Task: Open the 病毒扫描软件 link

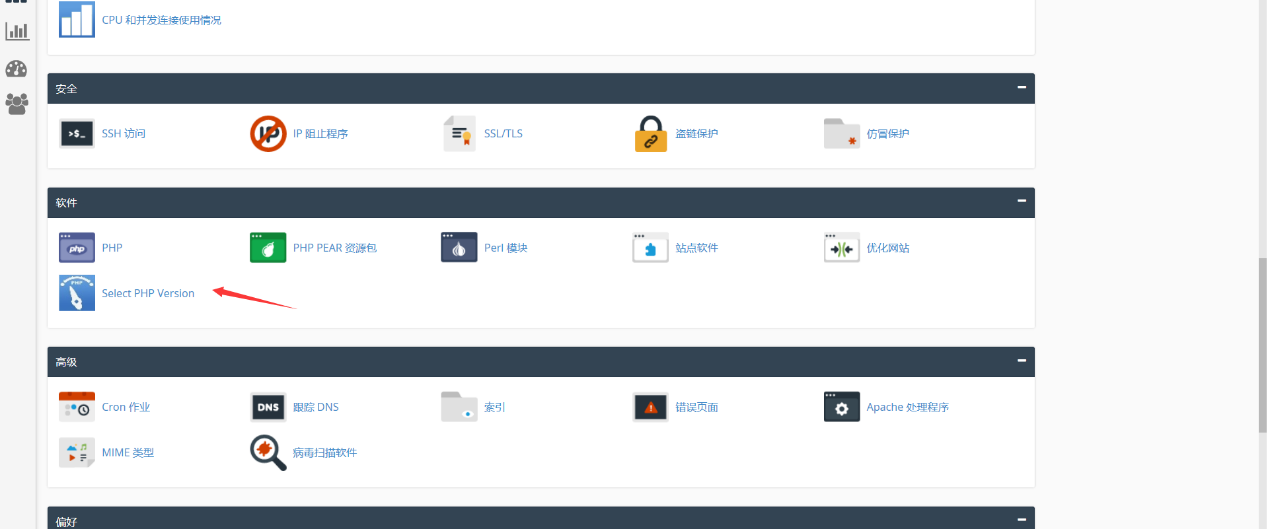Action: click(325, 454)
